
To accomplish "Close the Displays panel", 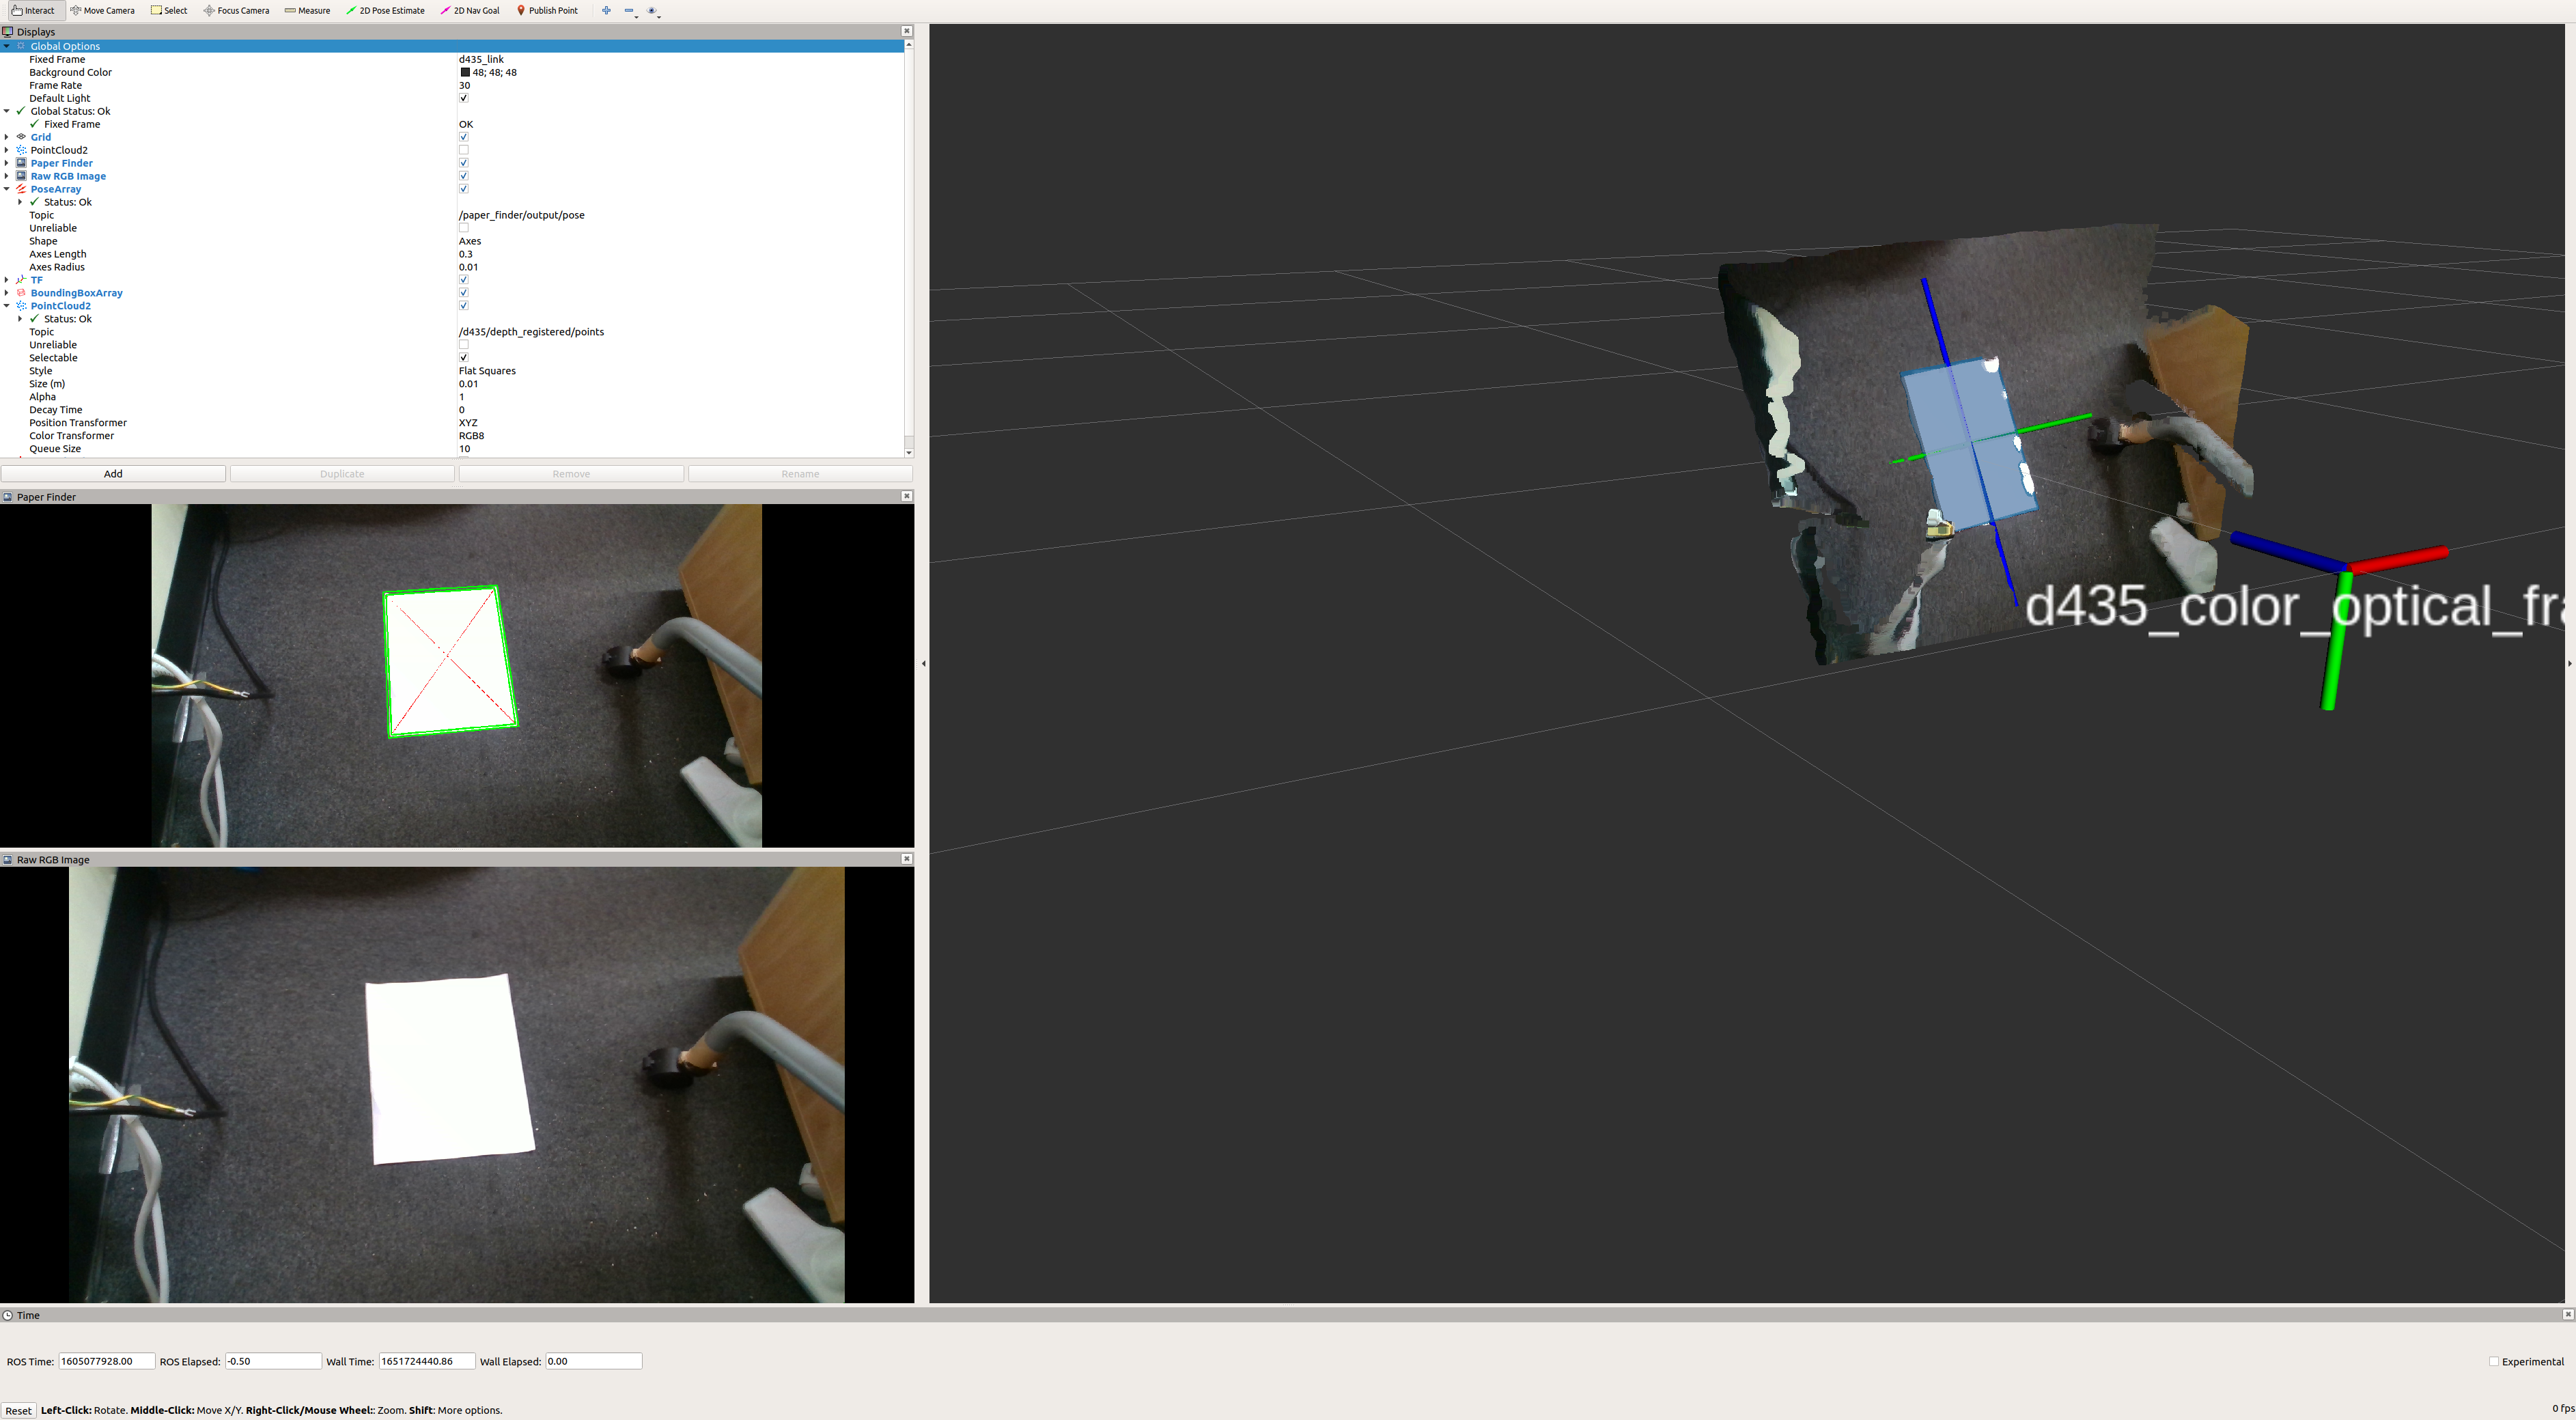I will [x=907, y=31].
